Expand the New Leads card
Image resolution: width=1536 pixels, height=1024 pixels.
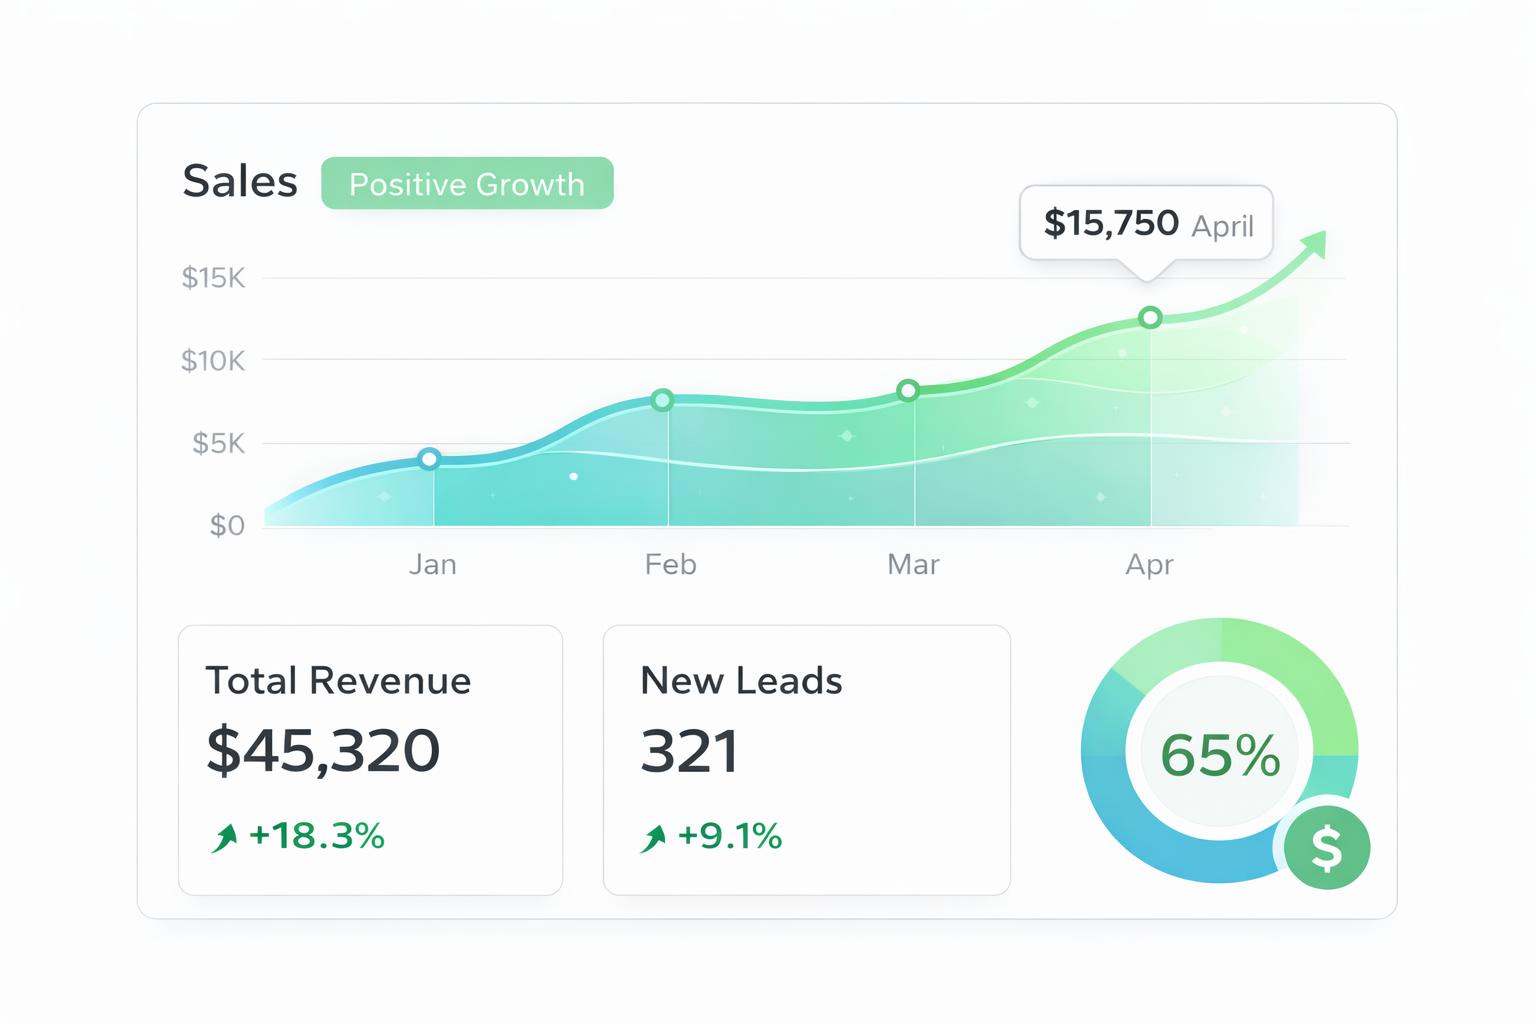(x=806, y=758)
